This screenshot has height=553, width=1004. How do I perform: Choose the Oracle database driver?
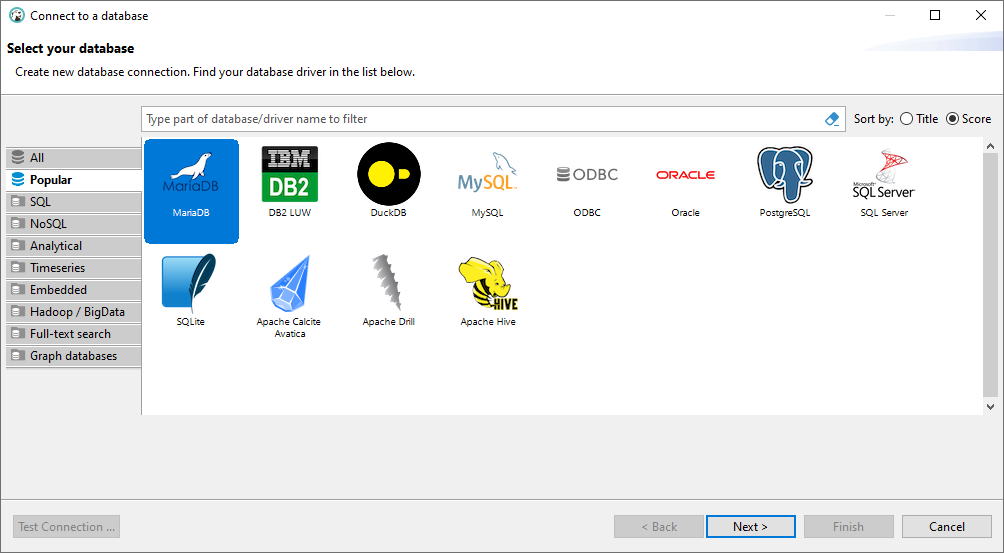pos(685,180)
